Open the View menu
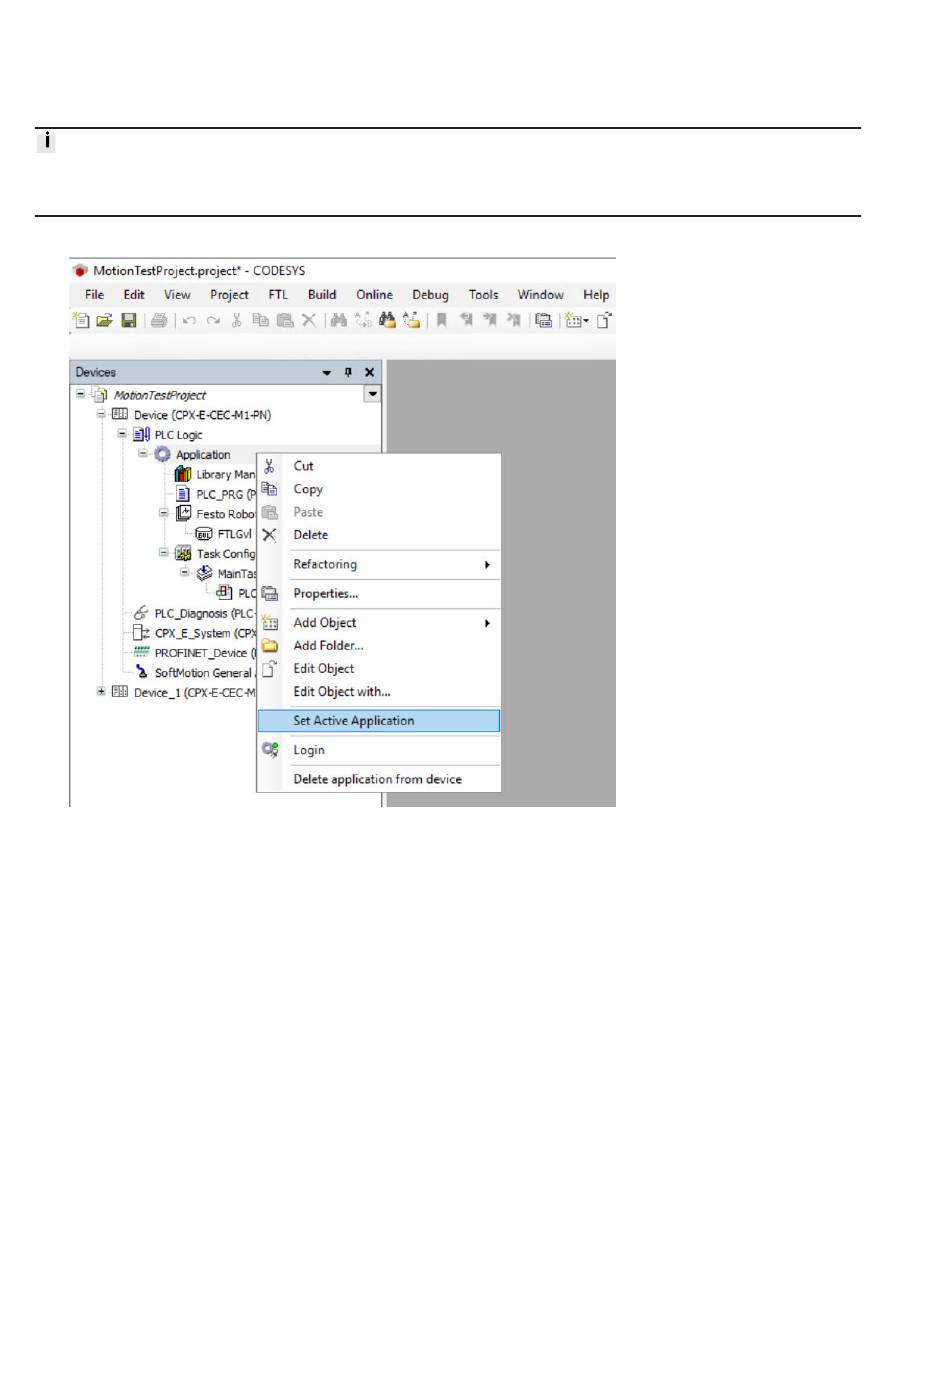950x1374 pixels. point(177,295)
